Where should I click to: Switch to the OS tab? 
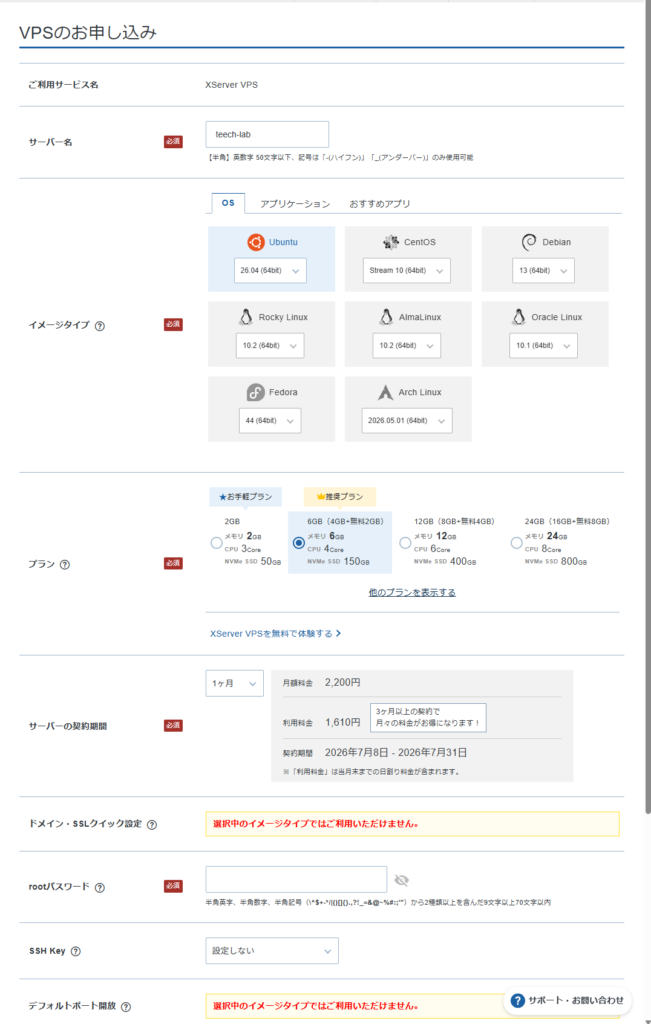pos(228,203)
